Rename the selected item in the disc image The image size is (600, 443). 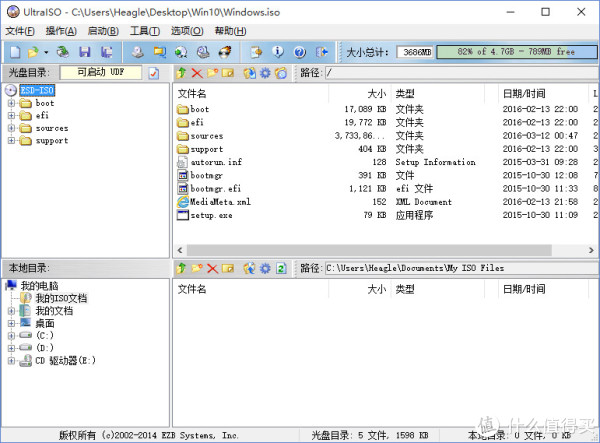click(x=228, y=73)
